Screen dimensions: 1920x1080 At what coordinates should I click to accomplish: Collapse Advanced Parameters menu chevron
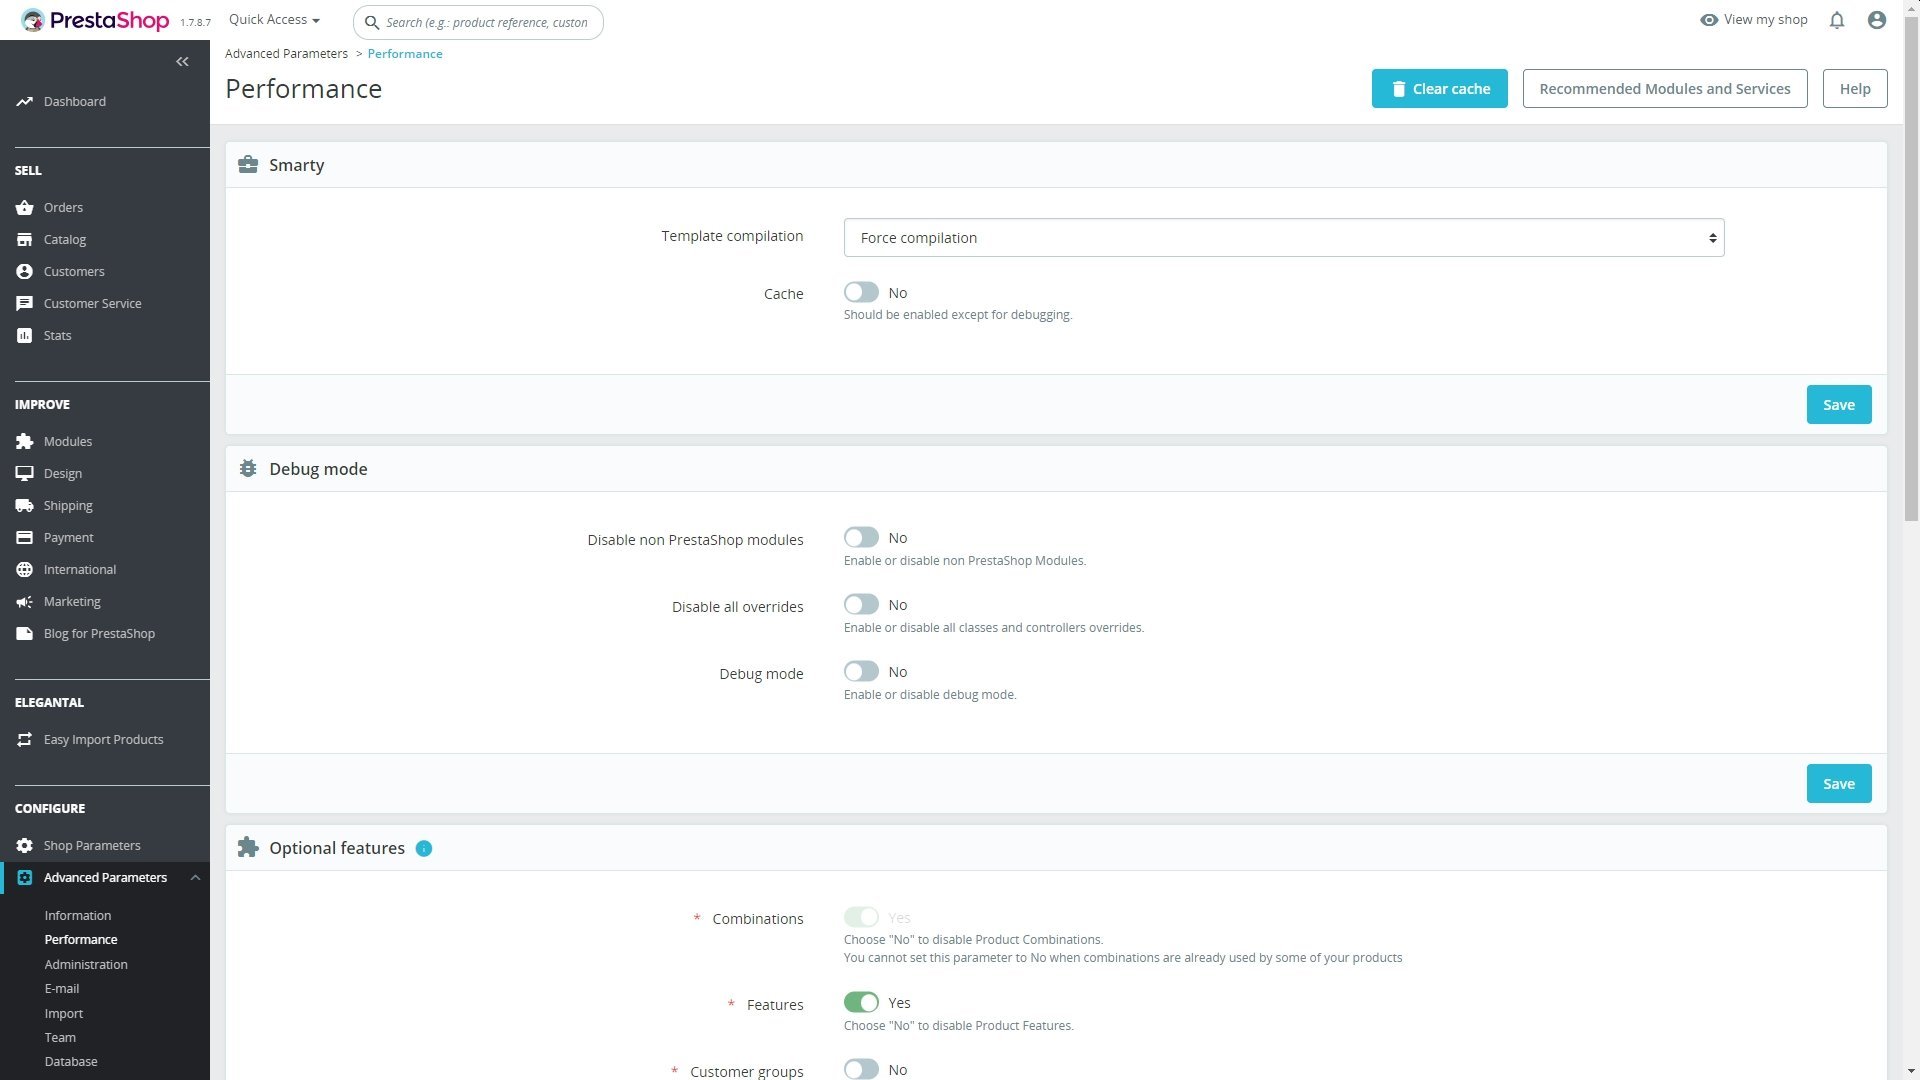(195, 878)
